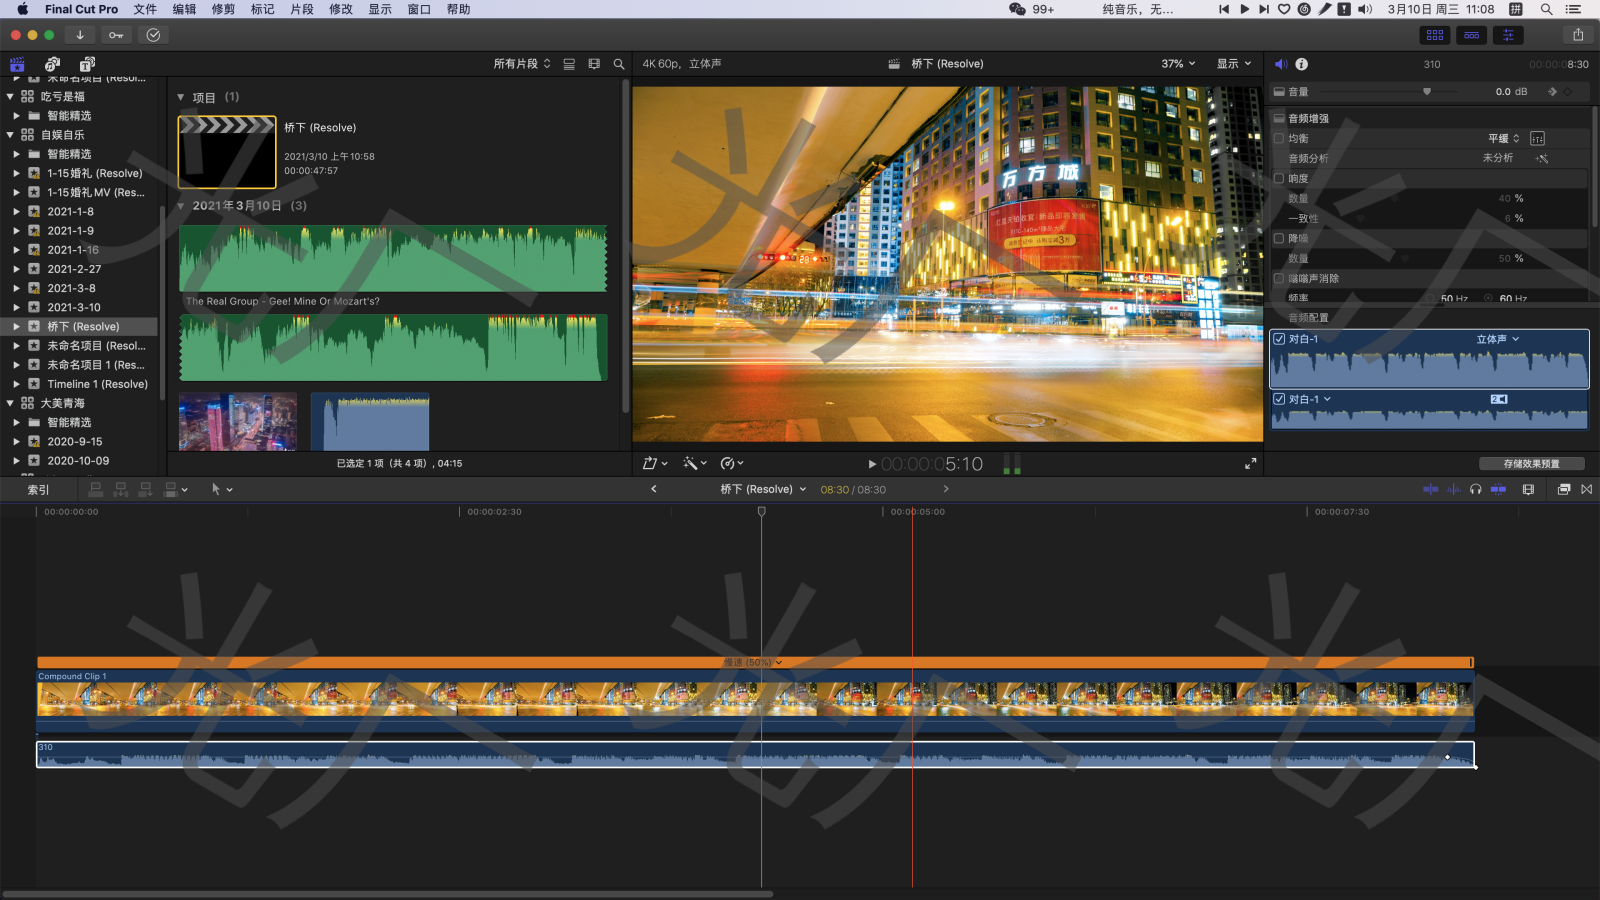Viewport: 1600px width, 900px height.
Task: Open the 所有片段 clip filter dropdown
Action: click(x=522, y=64)
